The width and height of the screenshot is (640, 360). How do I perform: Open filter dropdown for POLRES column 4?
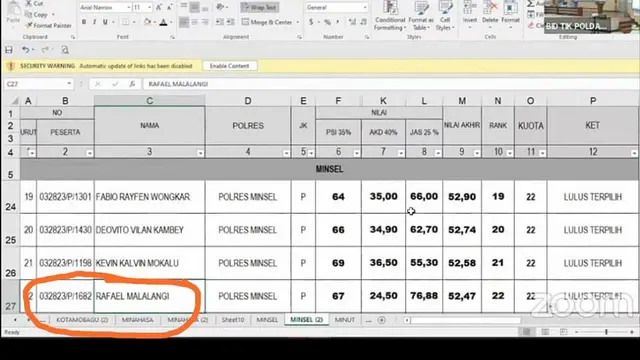(286, 153)
